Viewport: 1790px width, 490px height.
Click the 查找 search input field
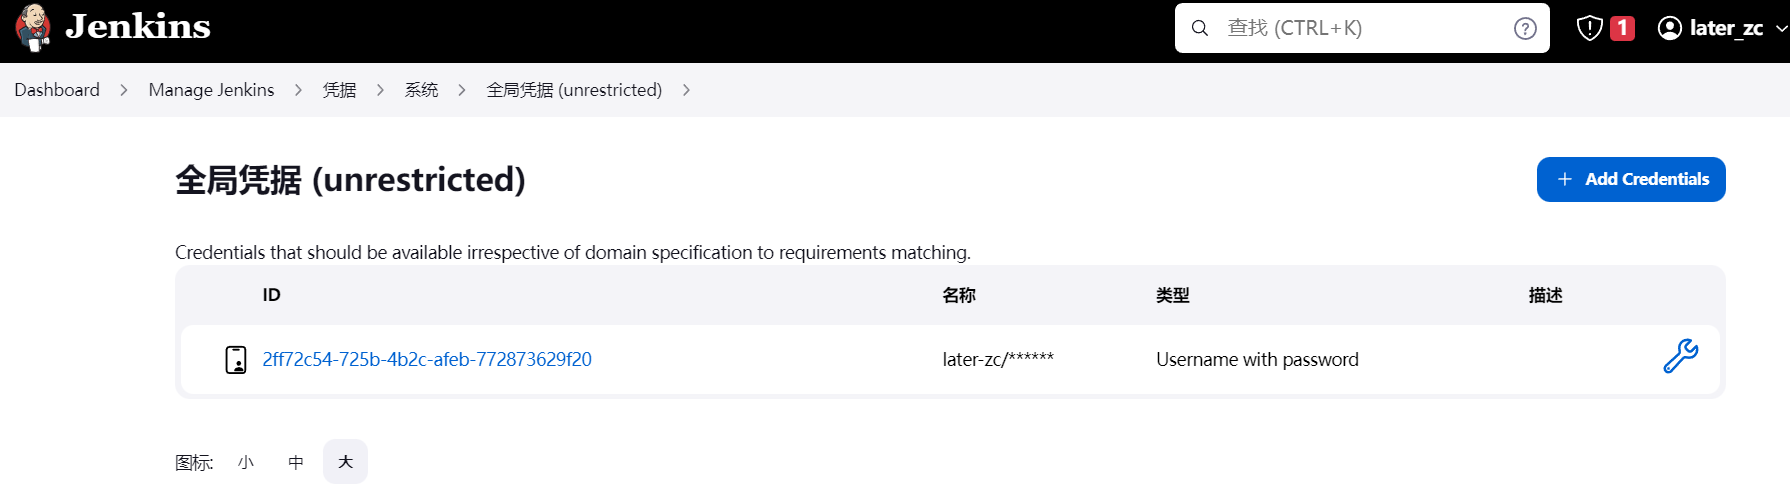pos(1362,28)
